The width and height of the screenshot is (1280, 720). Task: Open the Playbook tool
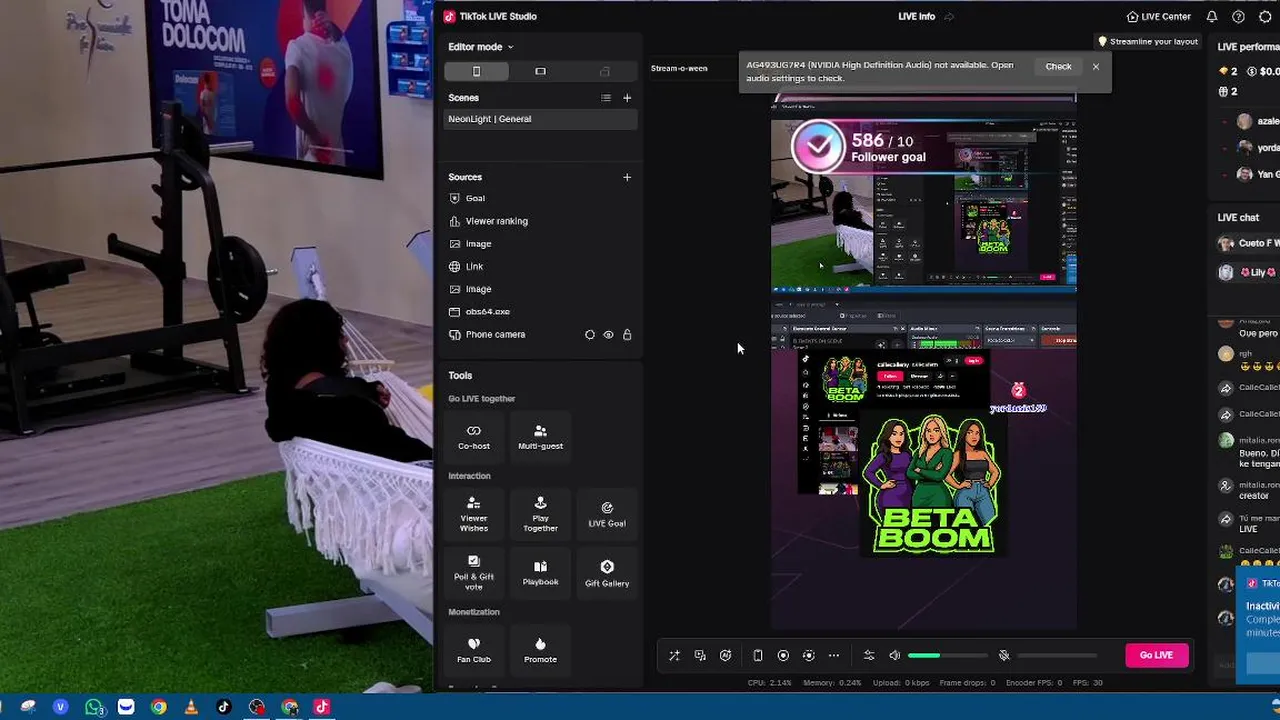pos(540,572)
